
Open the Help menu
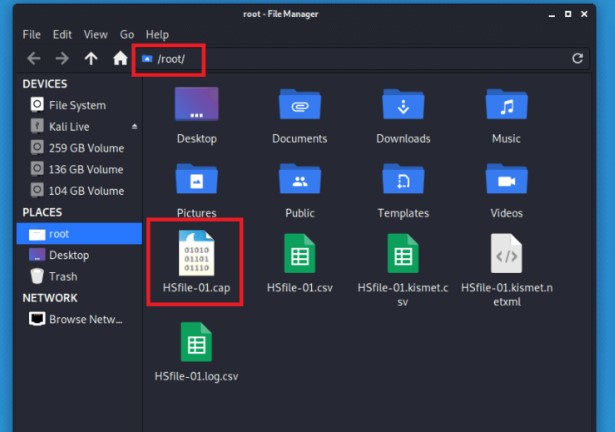pyautogui.click(x=157, y=35)
